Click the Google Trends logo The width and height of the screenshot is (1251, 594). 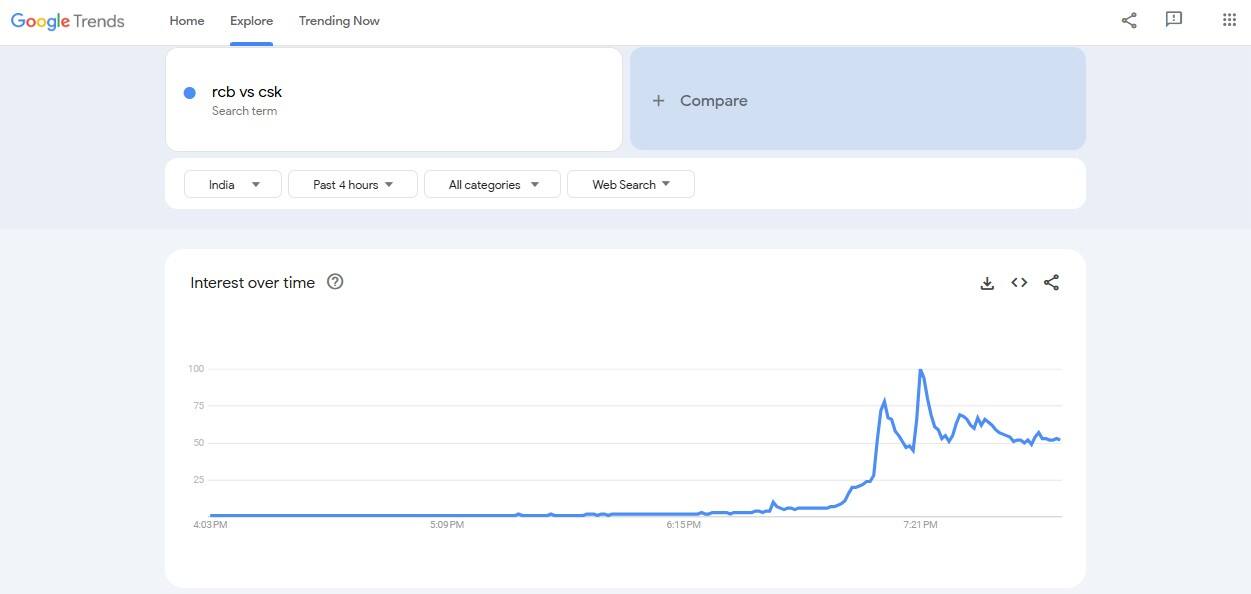(68, 21)
